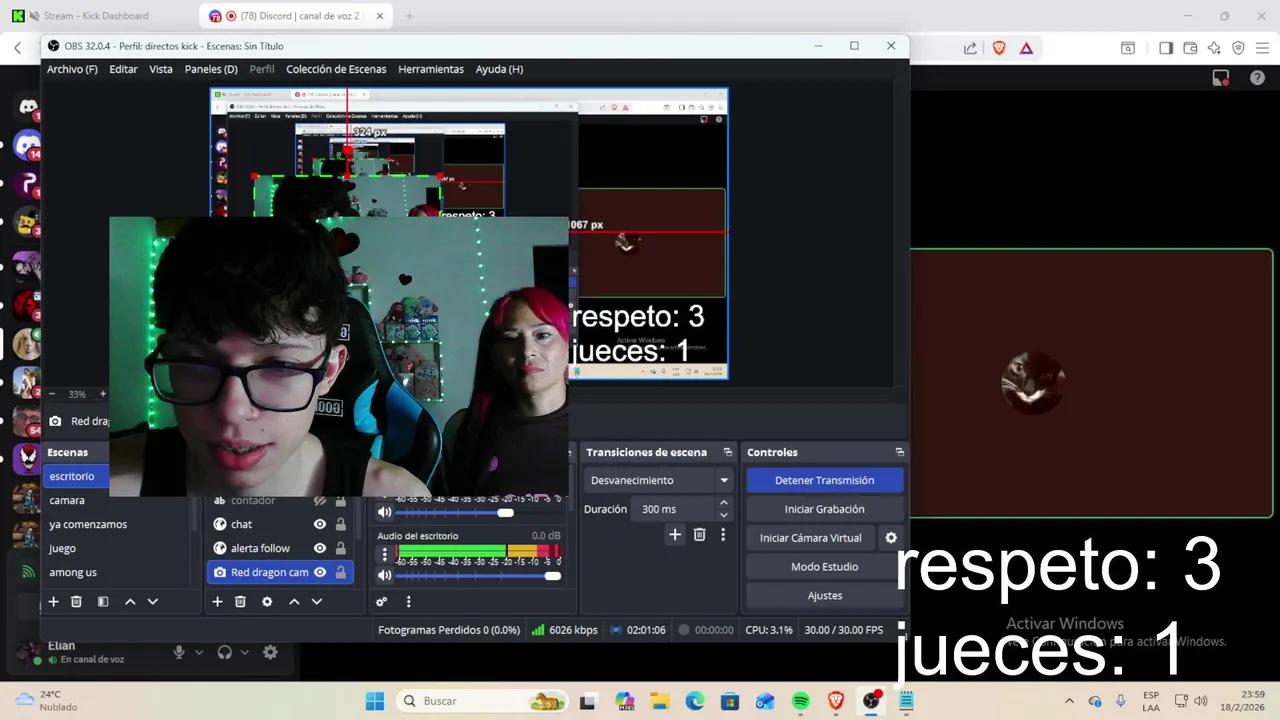Toggle lock on Red dragon cam source
Image resolution: width=1280 pixels, height=720 pixels.
point(341,572)
